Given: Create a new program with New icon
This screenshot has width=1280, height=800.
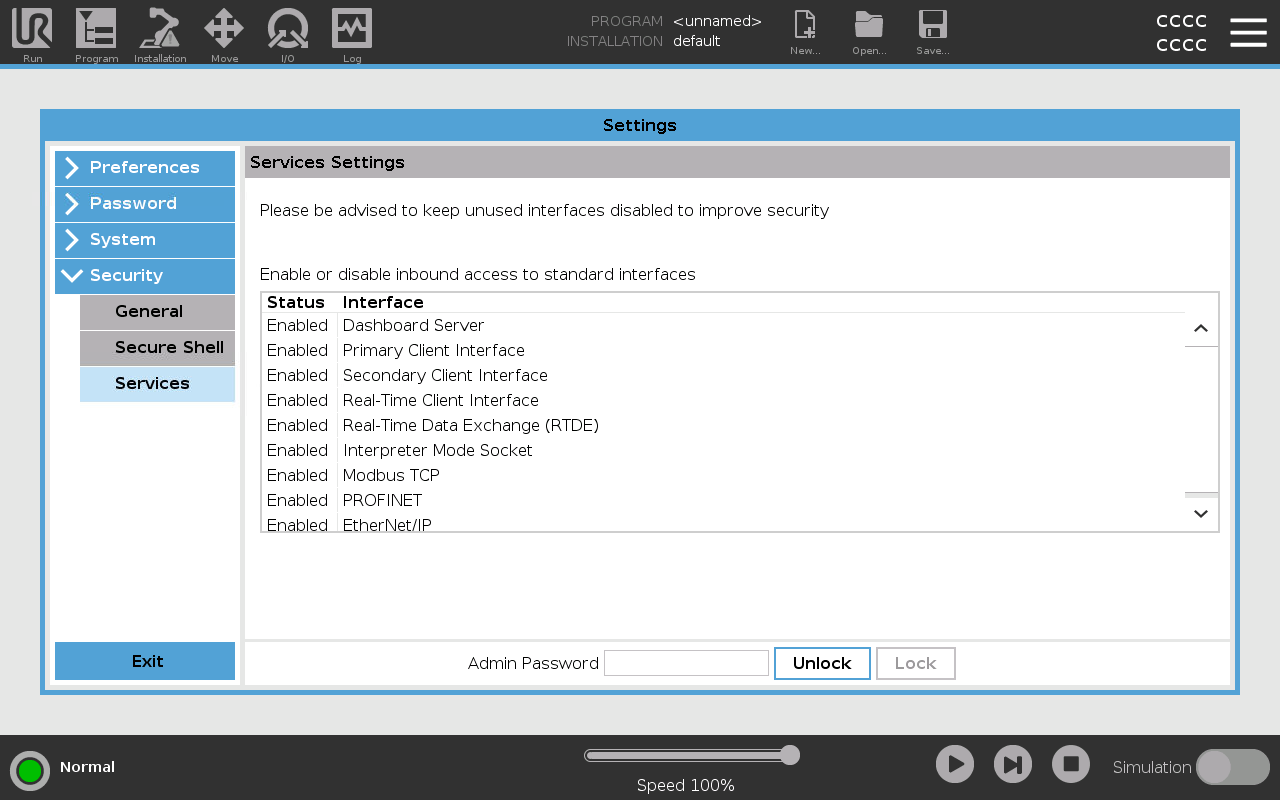Looking at the screenshot, I should tap(805, 32).
